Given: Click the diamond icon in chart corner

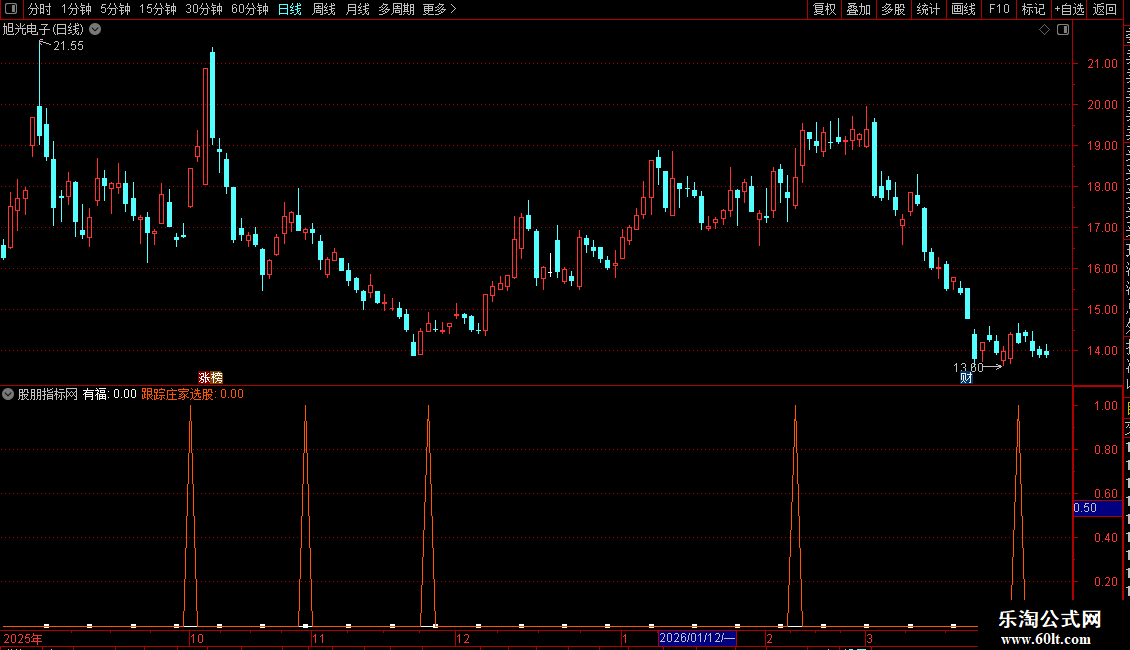Looking at the screenshot, I should tap(1044, 30).
